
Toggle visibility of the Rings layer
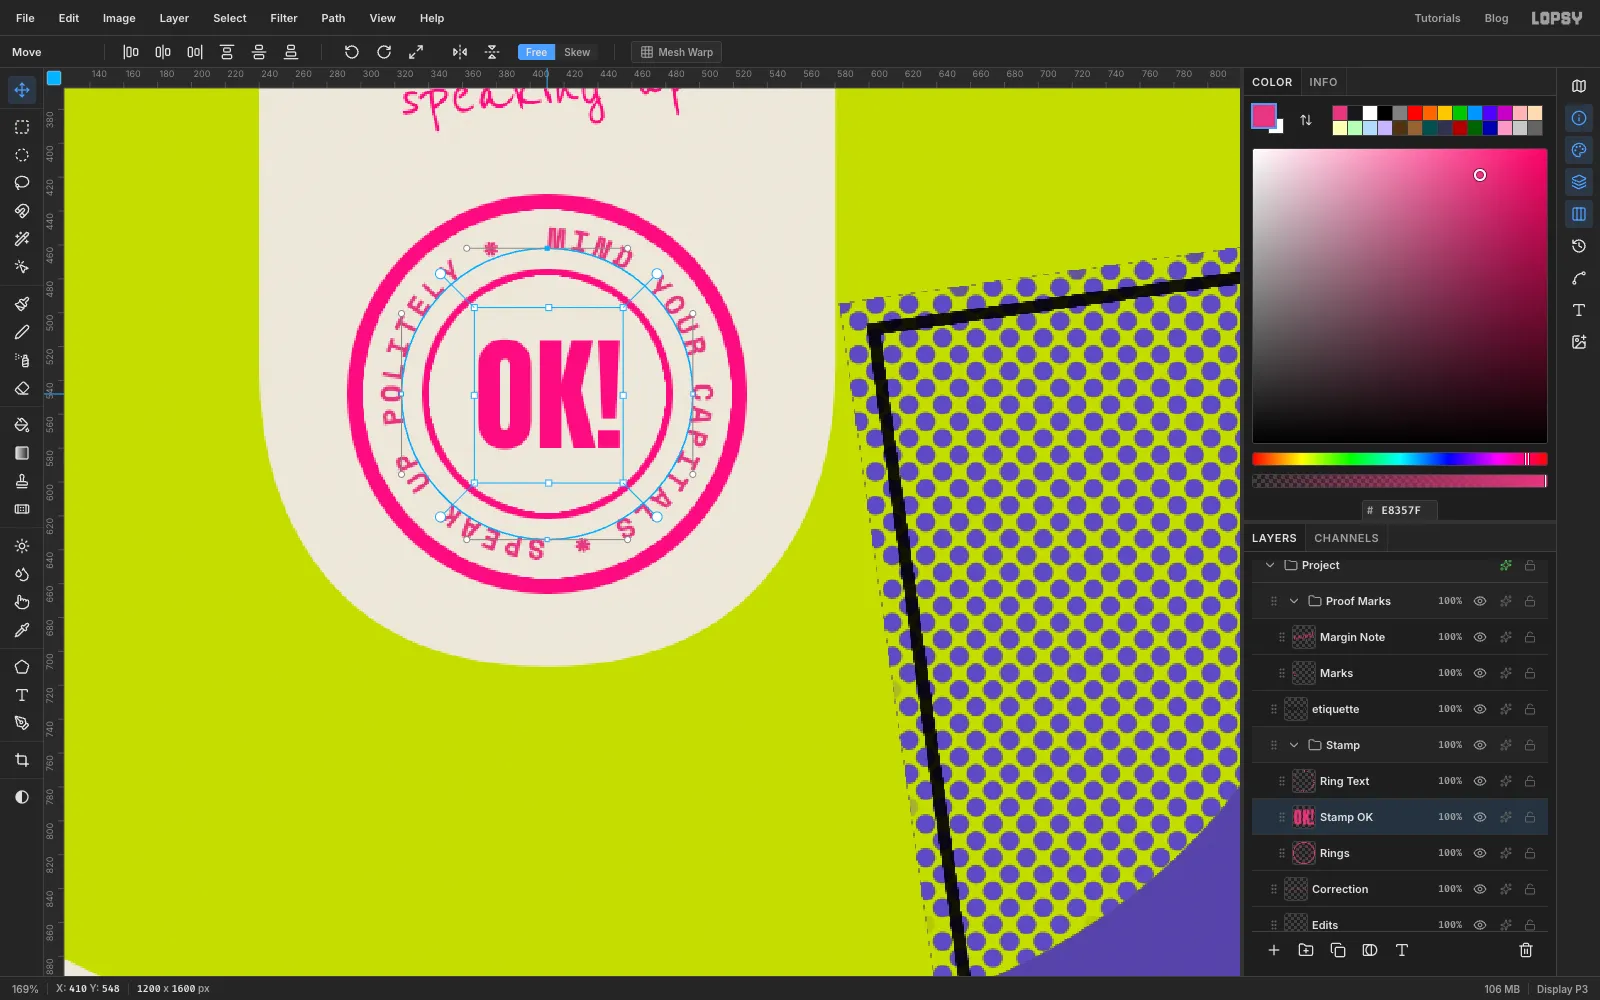(x=1480, y=853)
